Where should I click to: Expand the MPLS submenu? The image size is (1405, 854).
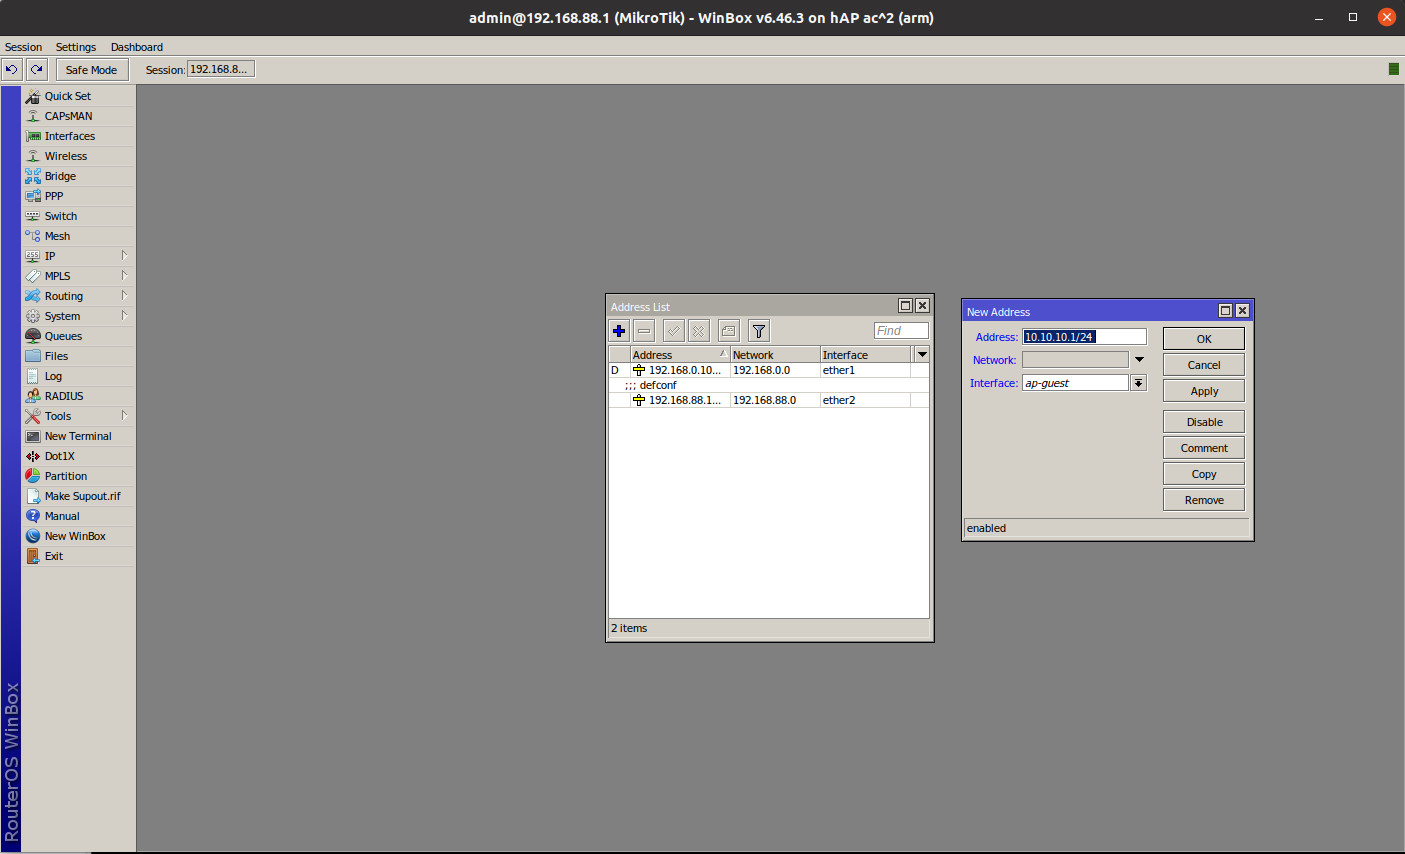[x=78, y=276]
